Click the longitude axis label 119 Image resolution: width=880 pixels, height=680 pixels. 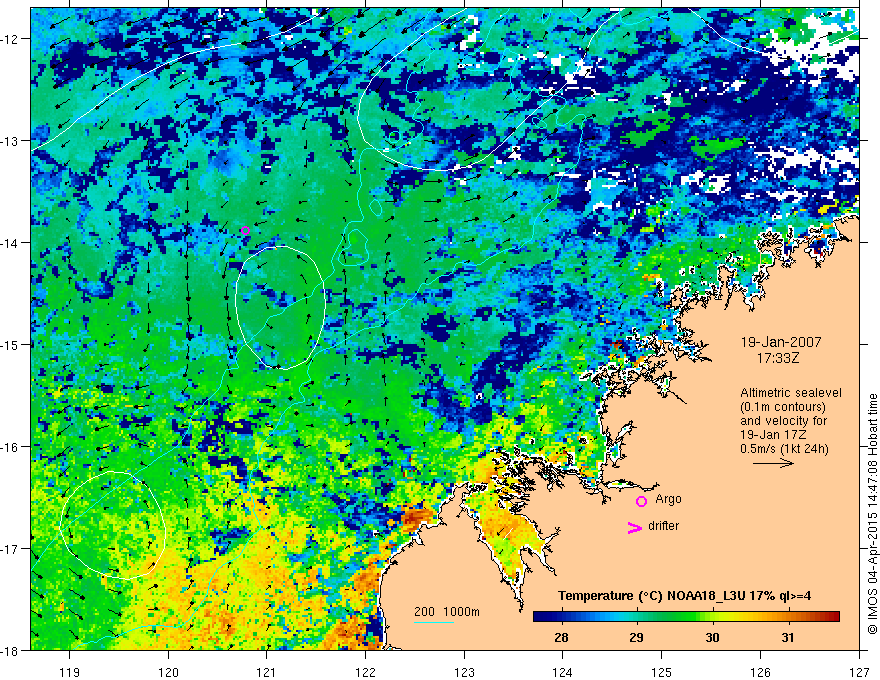point(70,672)
